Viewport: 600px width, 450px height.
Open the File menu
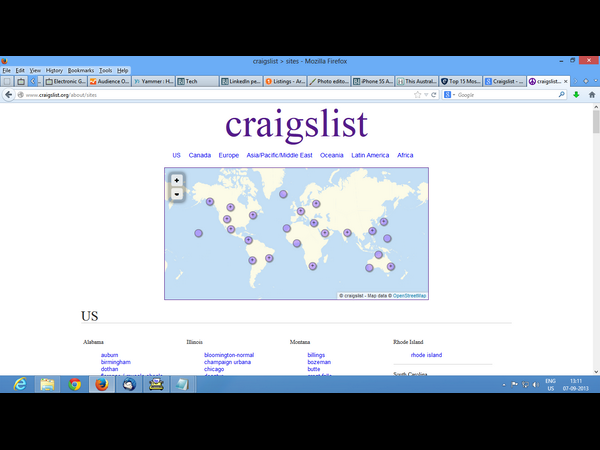(7, 70)
